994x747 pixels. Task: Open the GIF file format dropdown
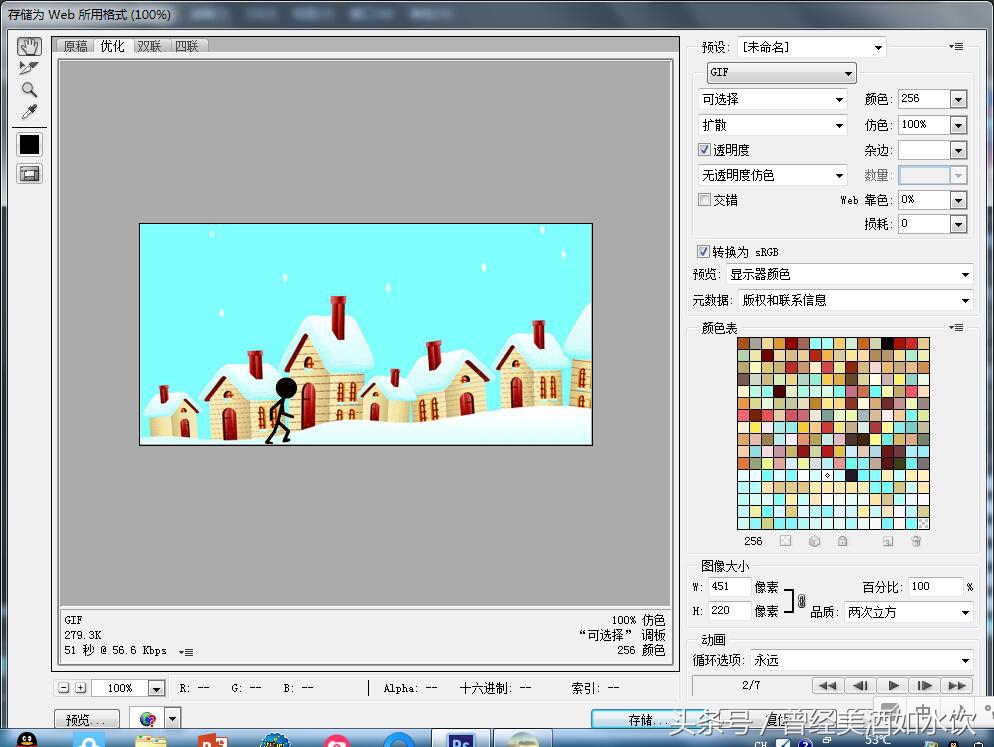point(781,73)
